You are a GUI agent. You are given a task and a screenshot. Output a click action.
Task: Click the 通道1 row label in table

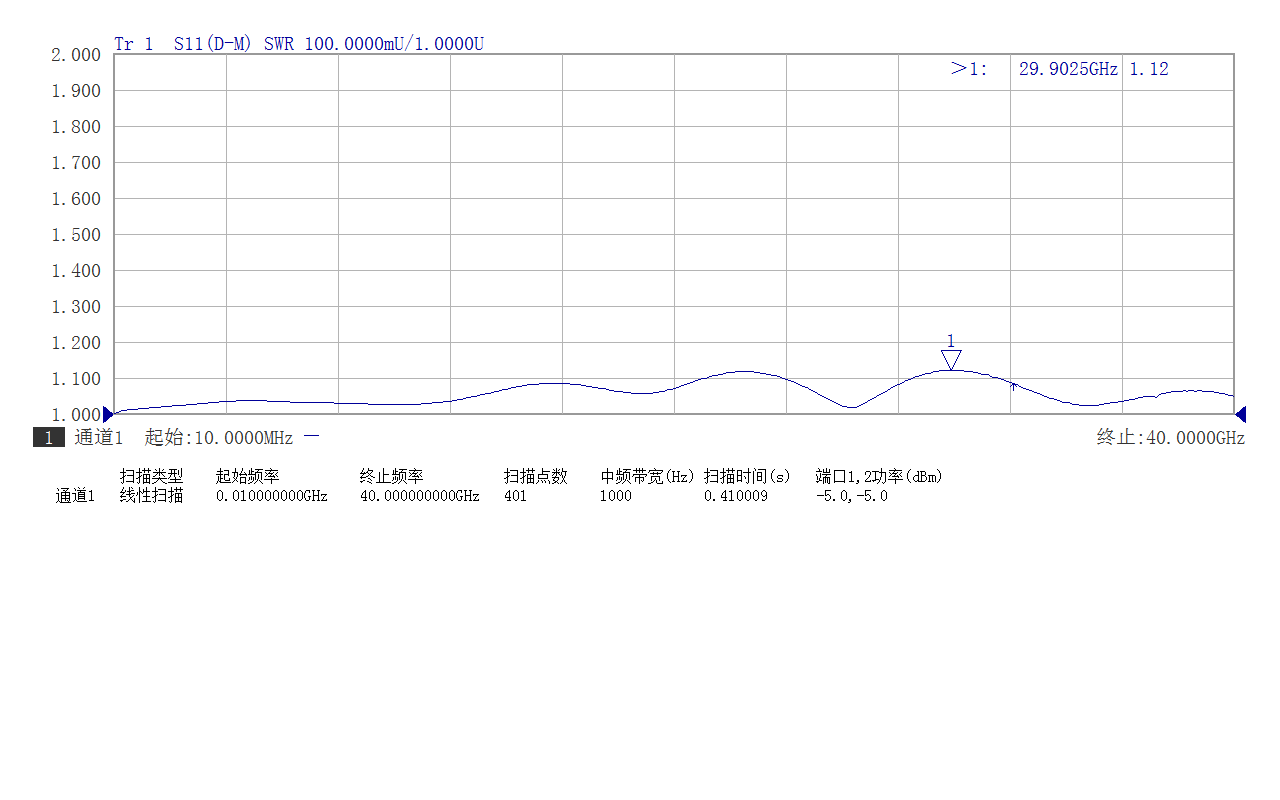coord(75,496)
